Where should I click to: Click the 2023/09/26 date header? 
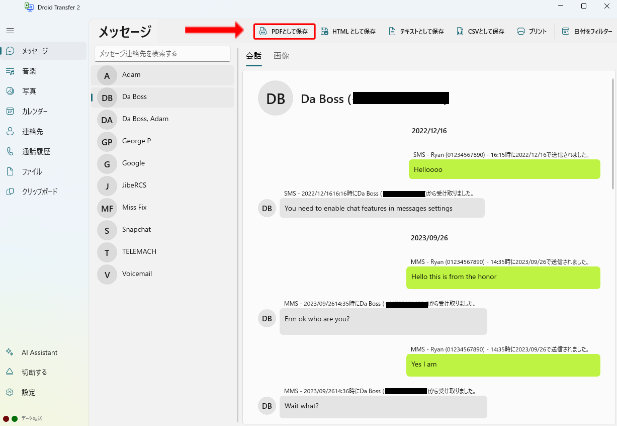coord(429,238)
